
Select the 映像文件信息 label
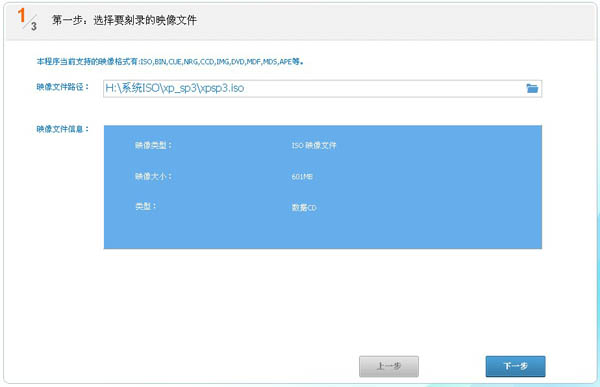click(62, 129)
